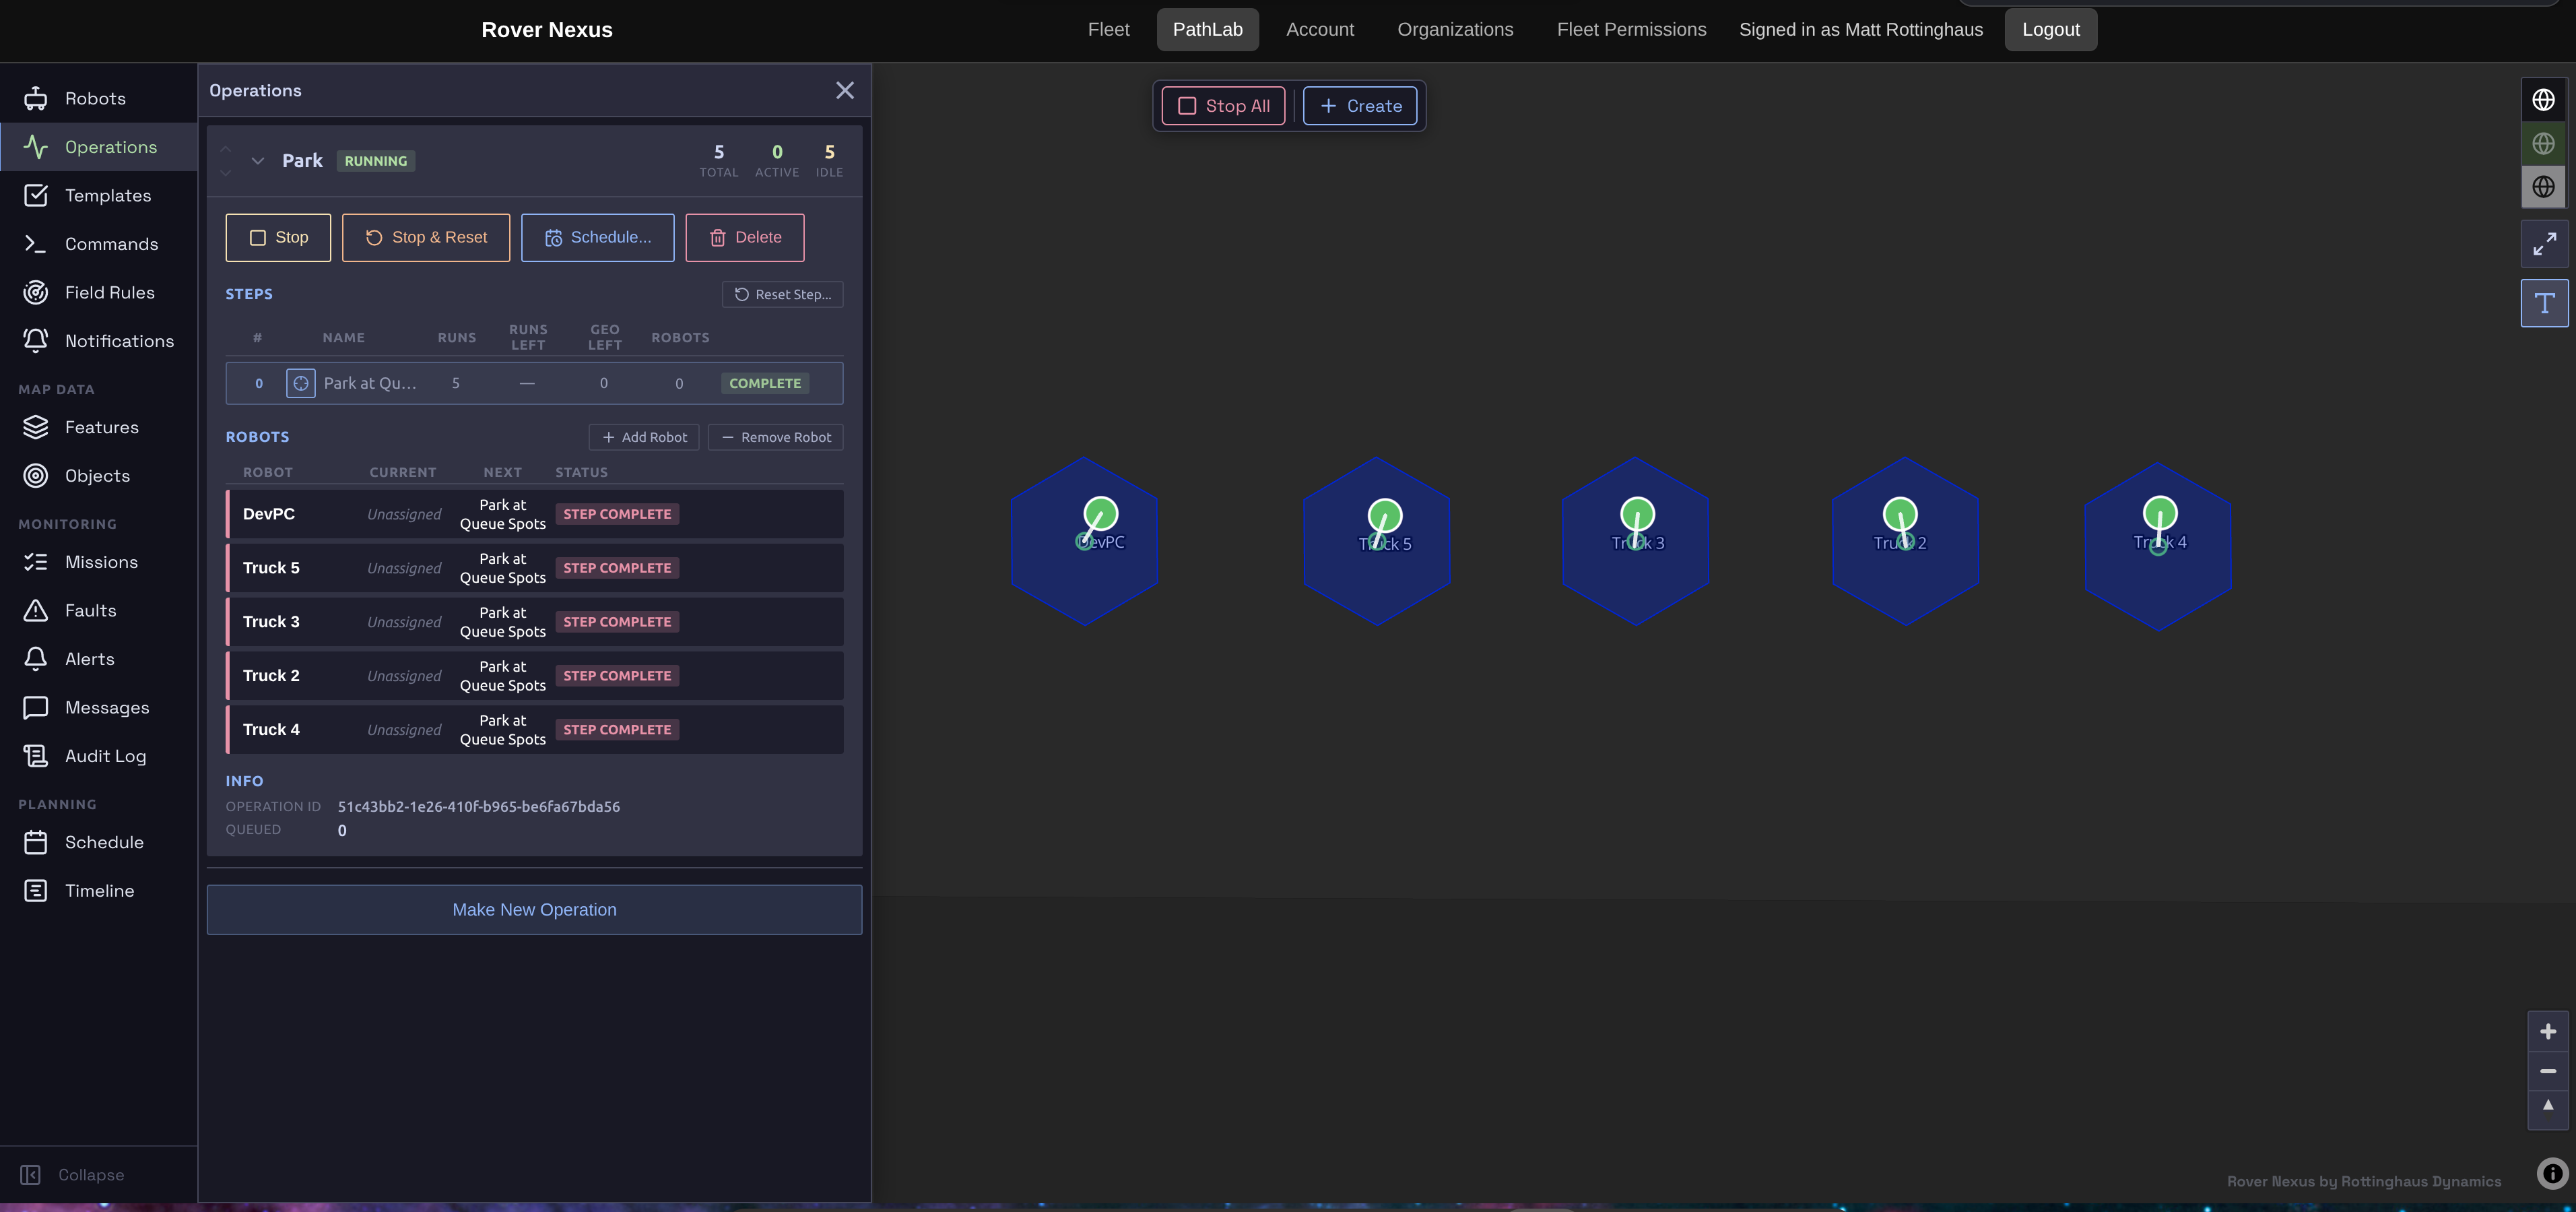Click Reset Step... button
Image resolution: width=2576 pixels, height=1212 pixels.
pyautogui.click(x=782, y=294)
